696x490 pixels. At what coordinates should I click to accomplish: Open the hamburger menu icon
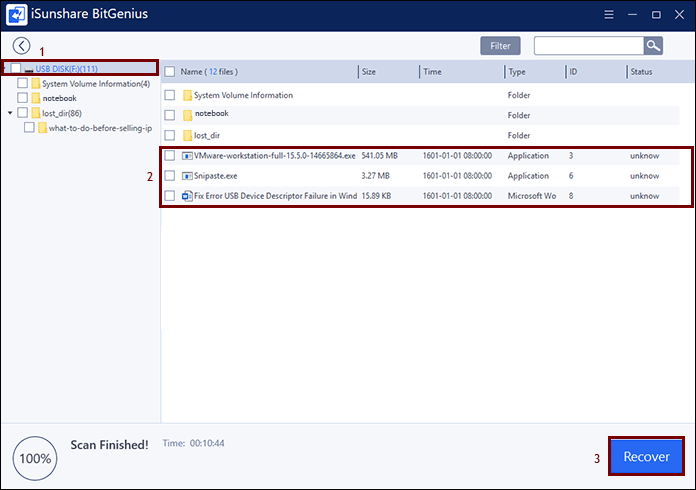point(609,15)
